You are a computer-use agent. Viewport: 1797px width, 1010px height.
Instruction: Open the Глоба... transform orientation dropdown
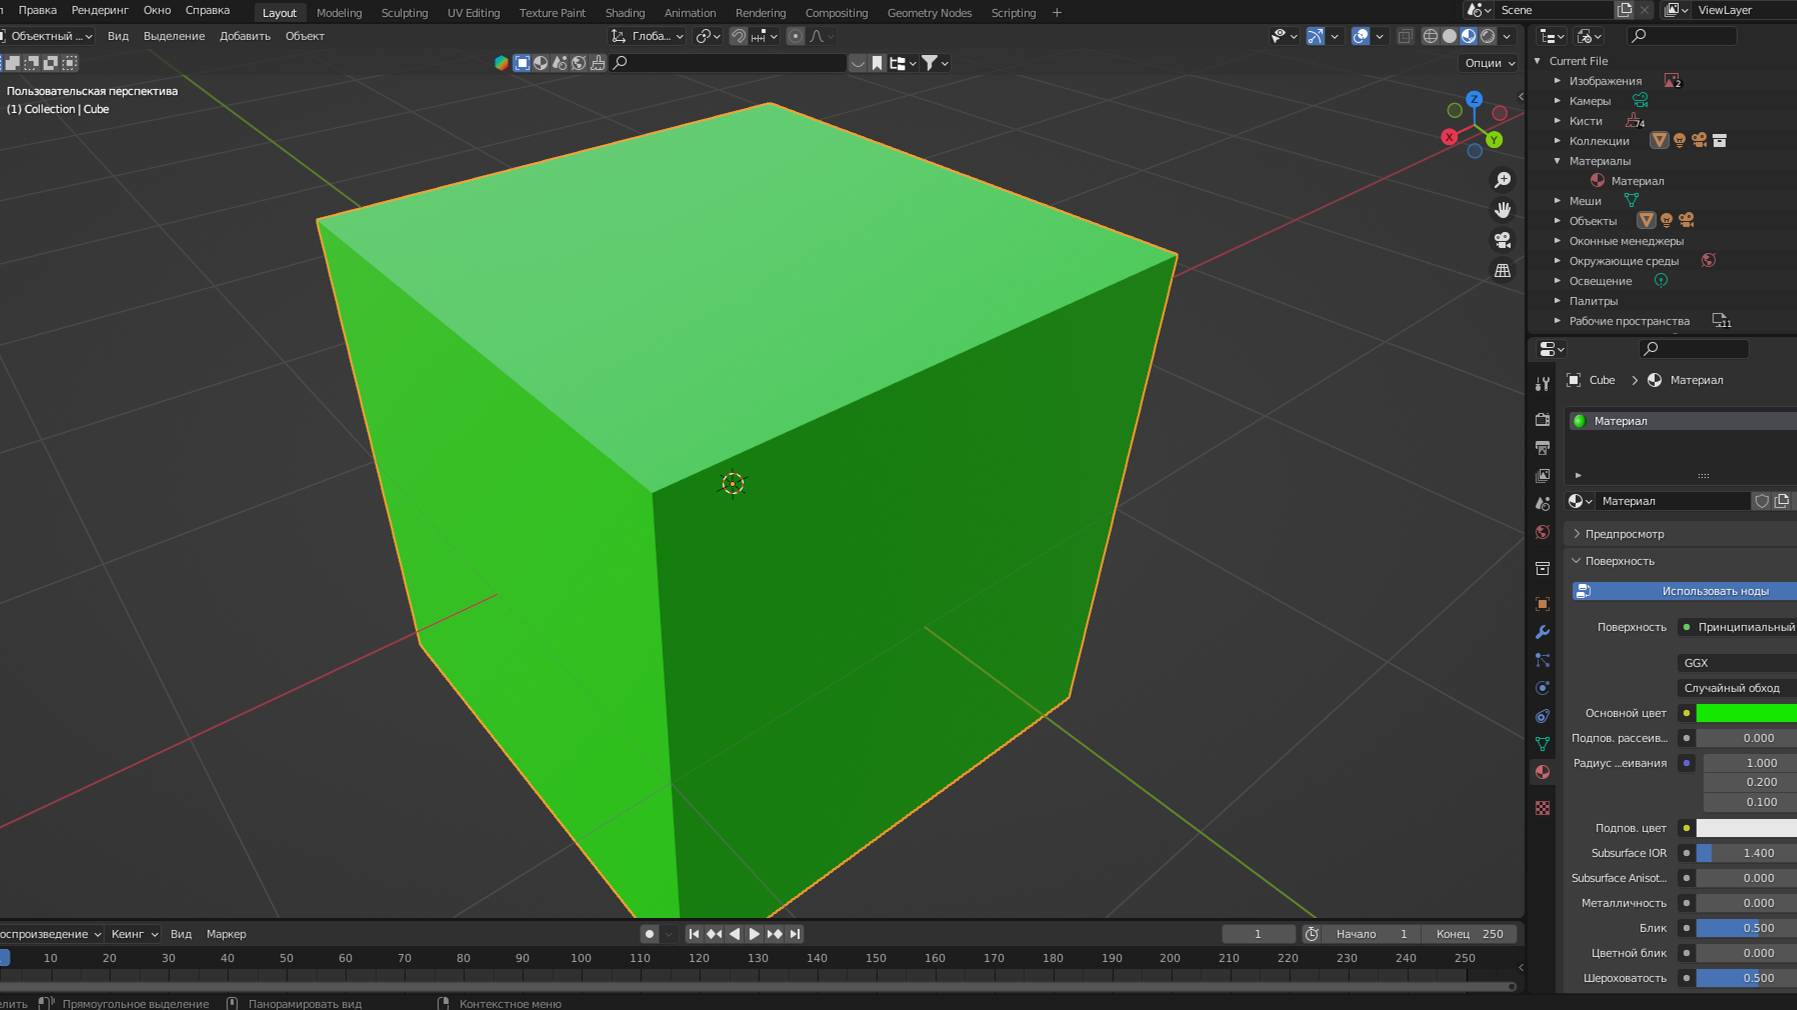649,36
